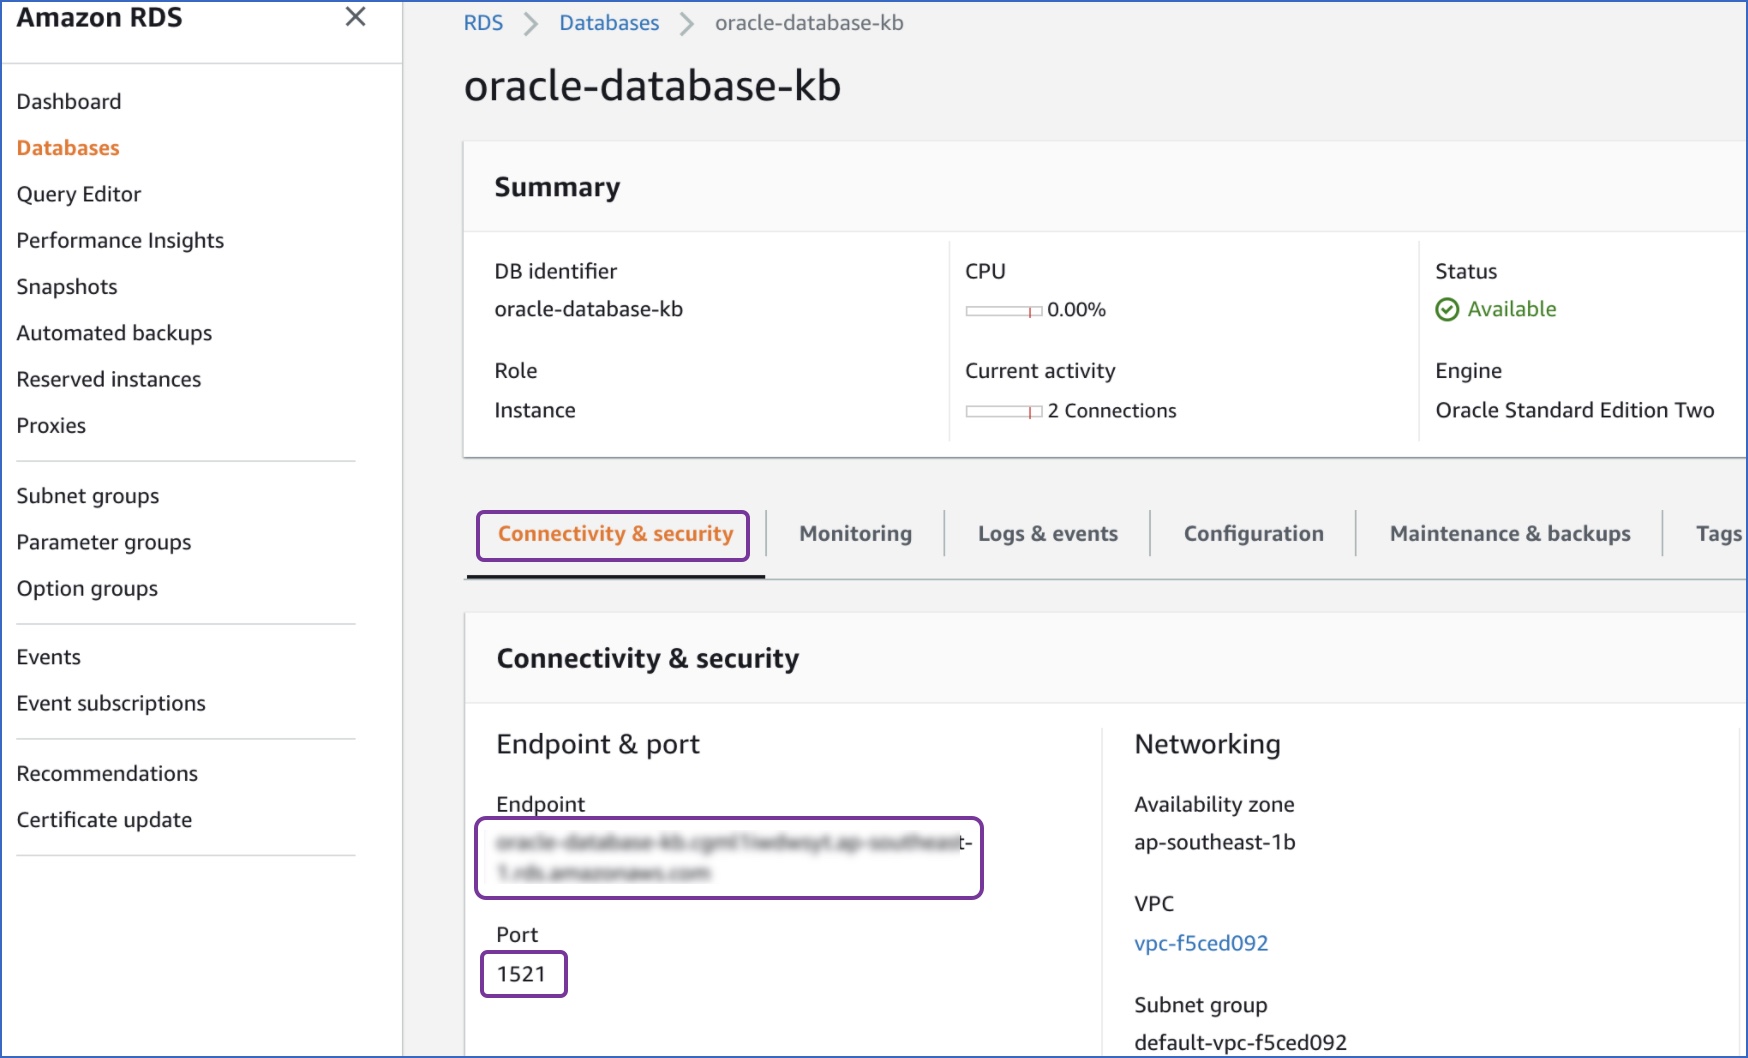Viewport: 1748px width, 1058px height.
Task: Click the Current activity connections bar
Action: coord(1004,412)
